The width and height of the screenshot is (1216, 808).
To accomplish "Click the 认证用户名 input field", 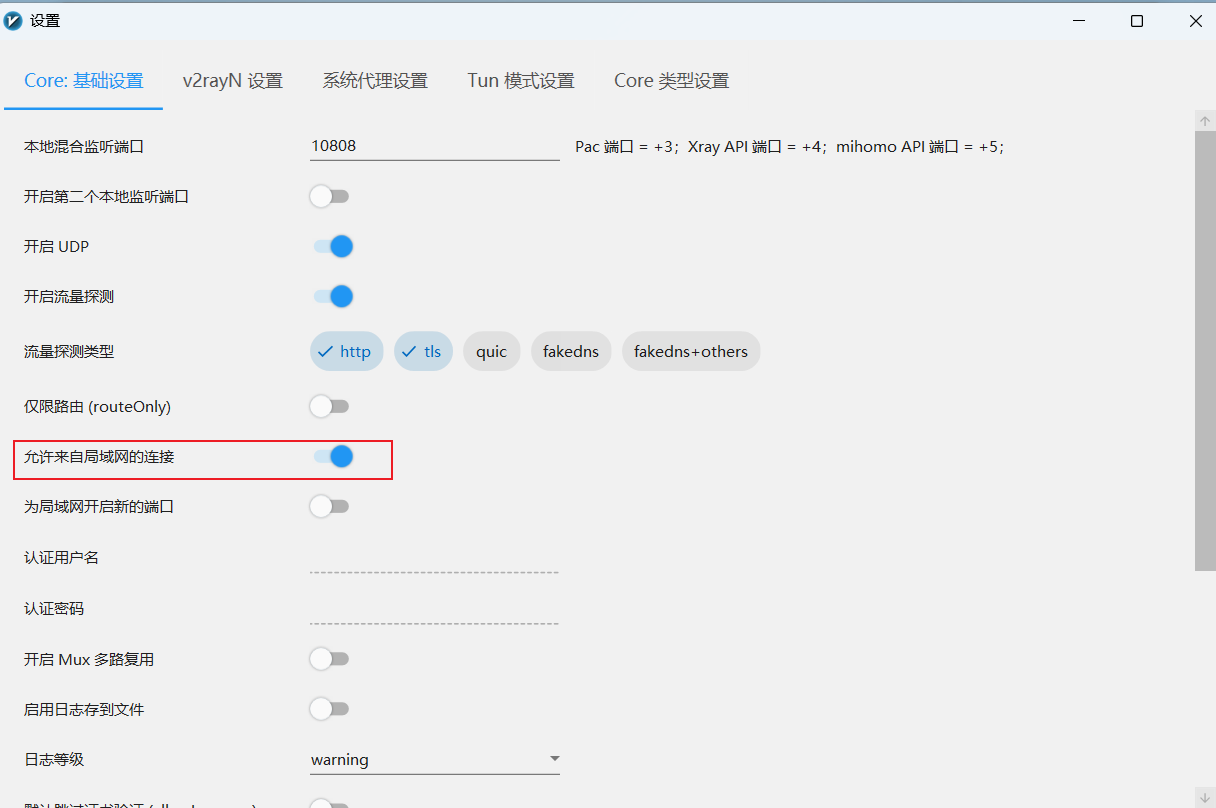I will click(x=434, y=558).
